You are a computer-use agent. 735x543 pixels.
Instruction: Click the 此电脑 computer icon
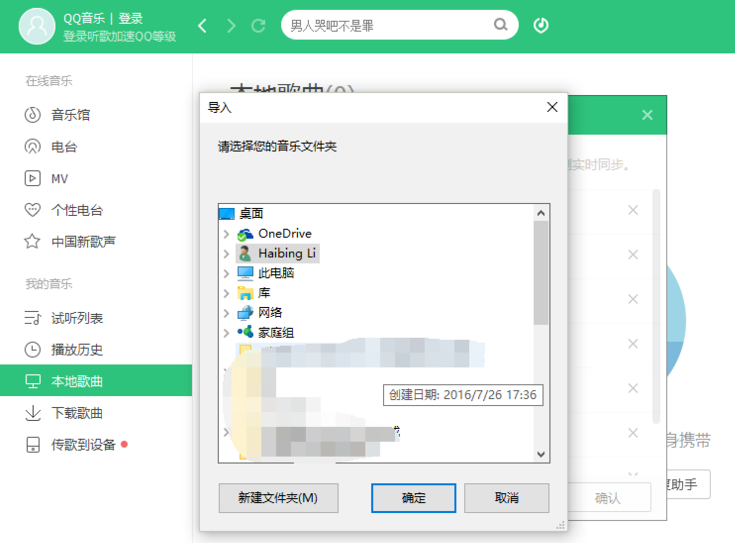245,273
